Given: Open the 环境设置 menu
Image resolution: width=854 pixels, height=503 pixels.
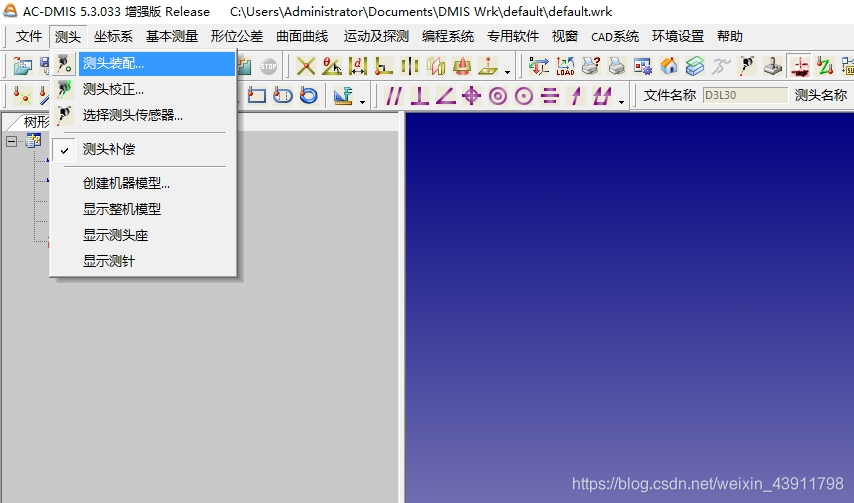Looking at the screenshot, I should (x=678, y=36).
